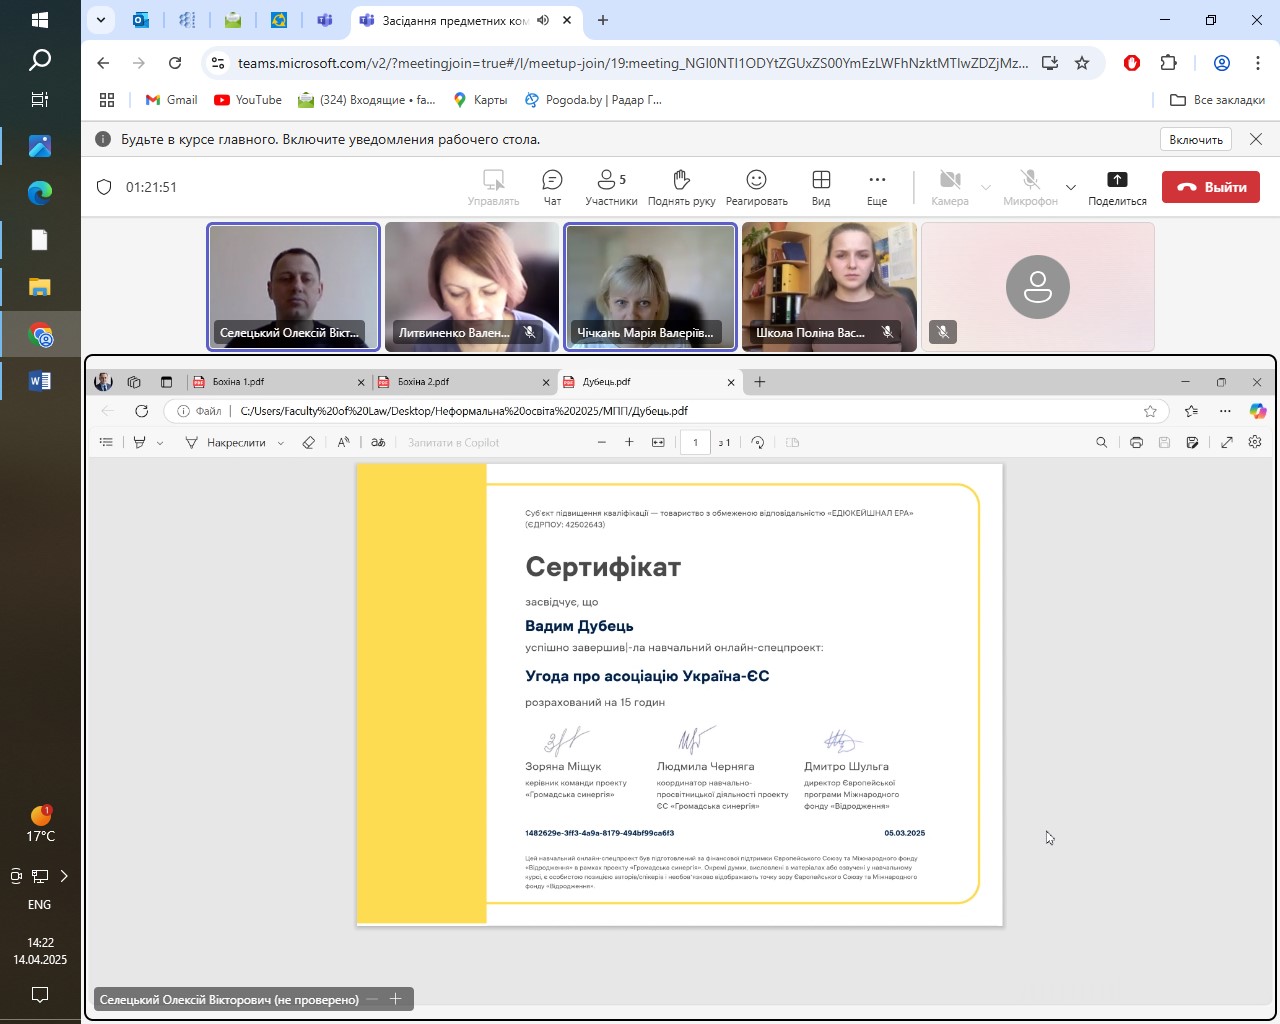The image size is (1280, 1024).
Task: Open the tab search dropdown in Chrome
Action: 100,20
